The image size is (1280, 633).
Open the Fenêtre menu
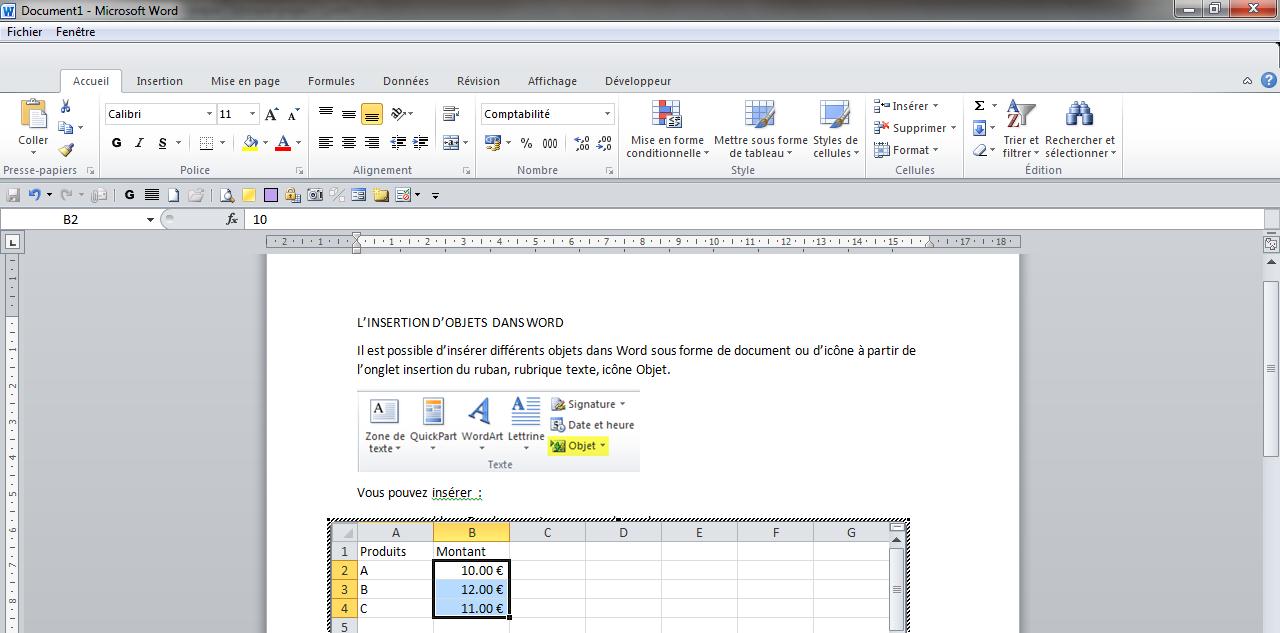[76, 32]
